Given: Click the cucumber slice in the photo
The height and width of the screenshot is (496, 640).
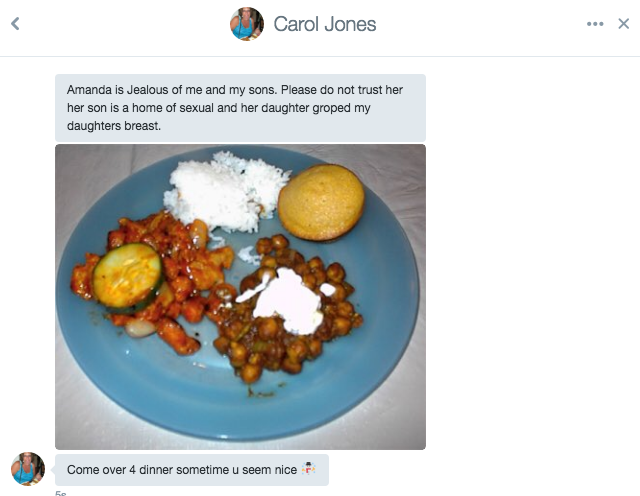Looking at the screenshot, I should pos(127,277).
